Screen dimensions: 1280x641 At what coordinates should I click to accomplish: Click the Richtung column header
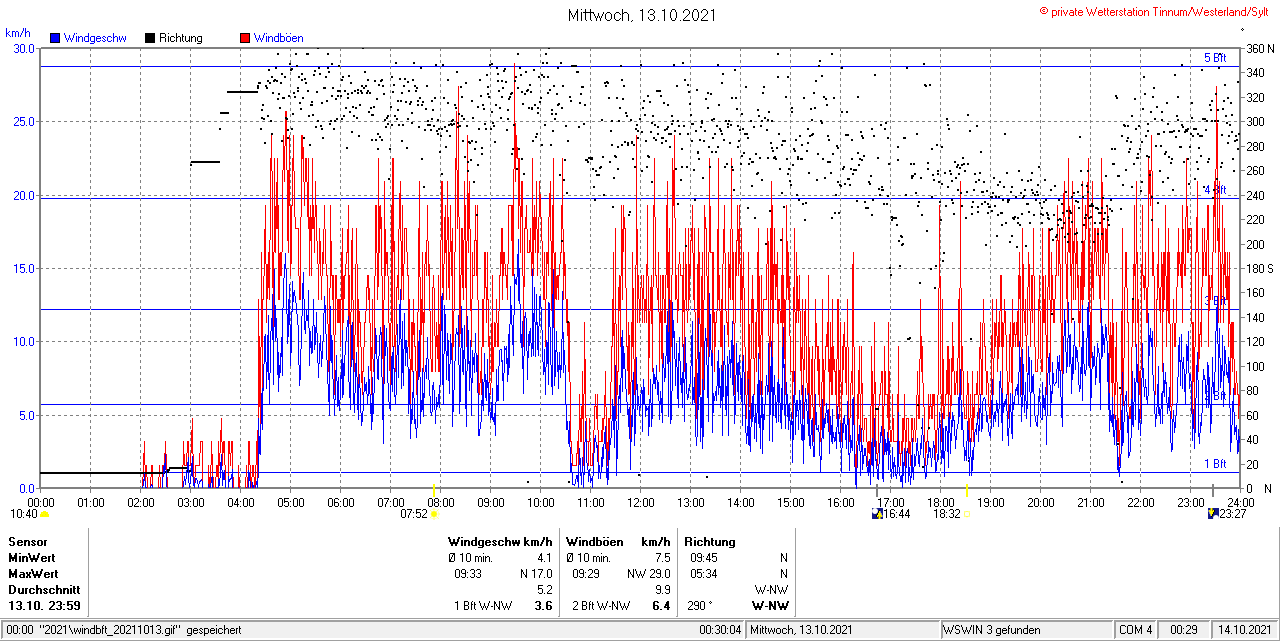[709, 541]
